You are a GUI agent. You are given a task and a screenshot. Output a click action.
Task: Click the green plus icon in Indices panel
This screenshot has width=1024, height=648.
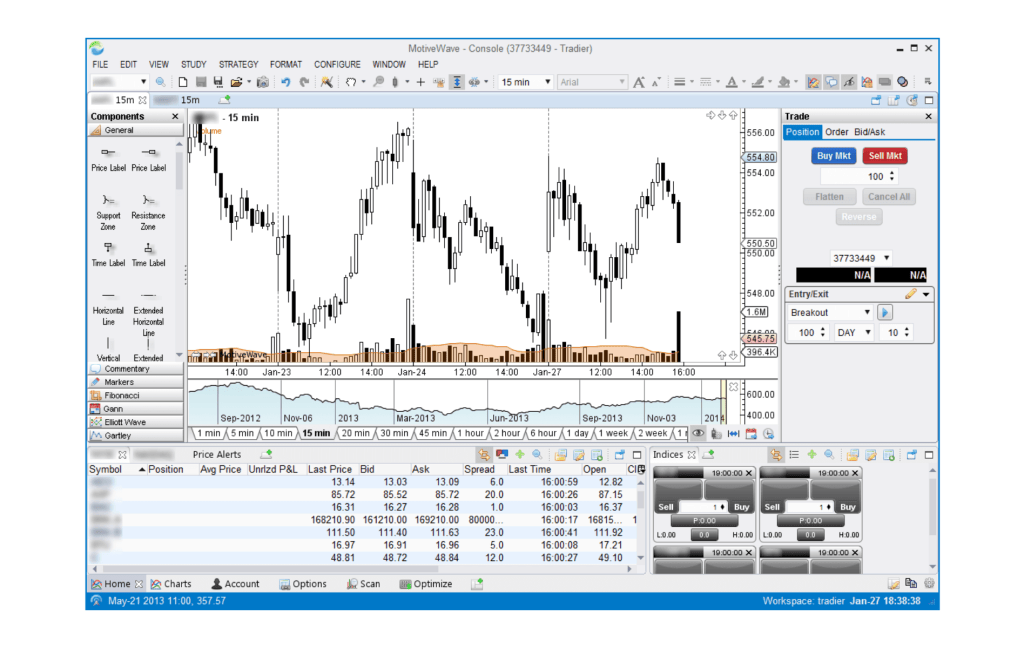click(x=811, y=455)
